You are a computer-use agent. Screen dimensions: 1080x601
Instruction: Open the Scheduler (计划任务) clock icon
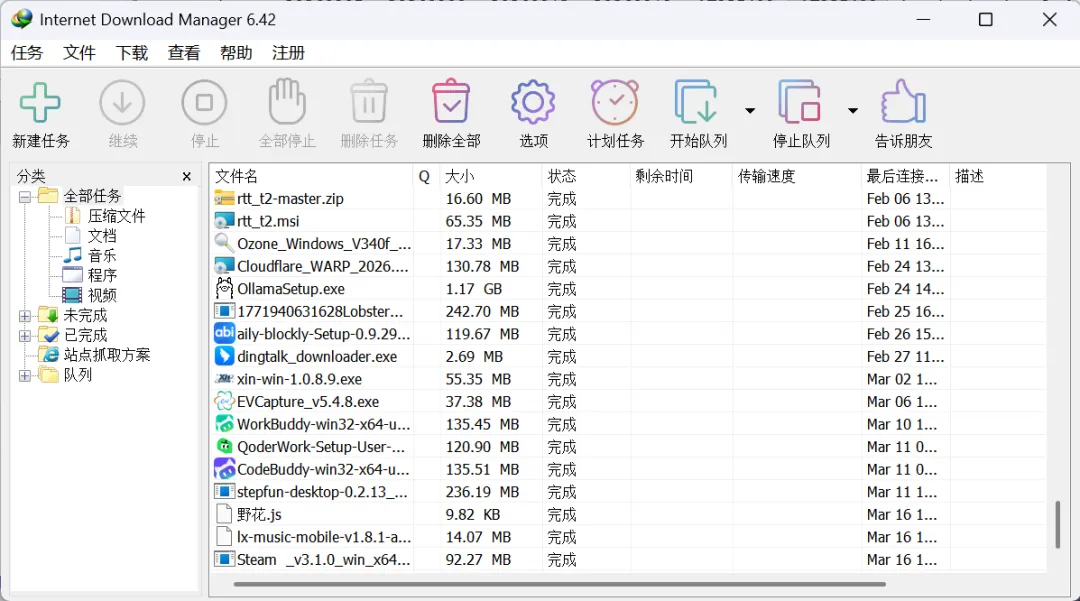[x=615, y=103]
